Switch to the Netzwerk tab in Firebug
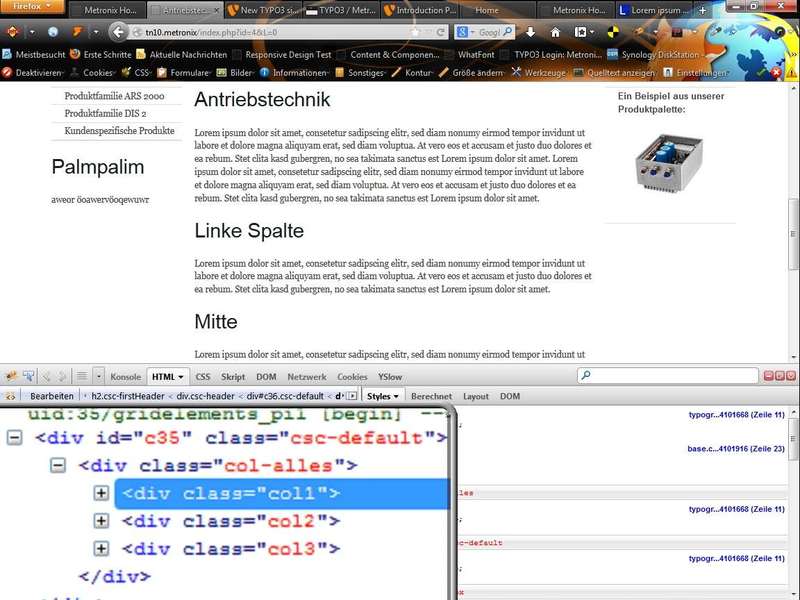The width and height of the screenshot is (800, 600). [307, 377]
